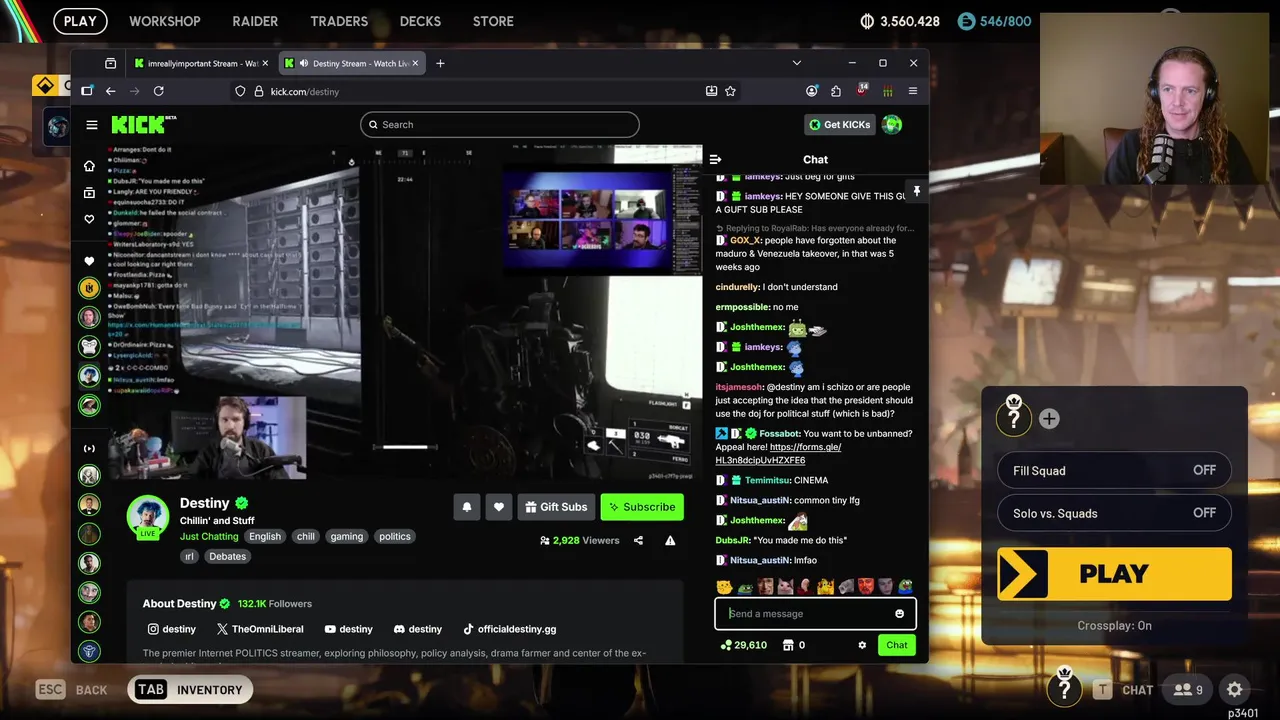Screen dimensions: 1280x720
Task: Open a new browser tab
Action: (x=440, y=63)
